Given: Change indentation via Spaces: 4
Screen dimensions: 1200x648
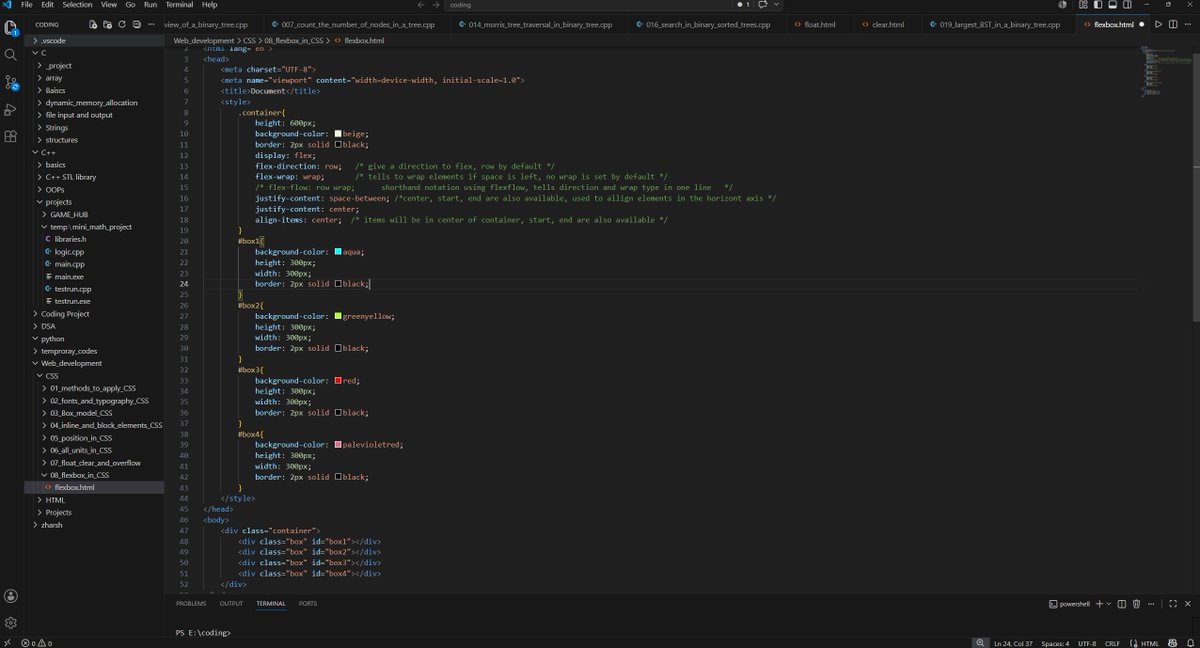Looking at the screenshot, I should tap(1055, 643).
